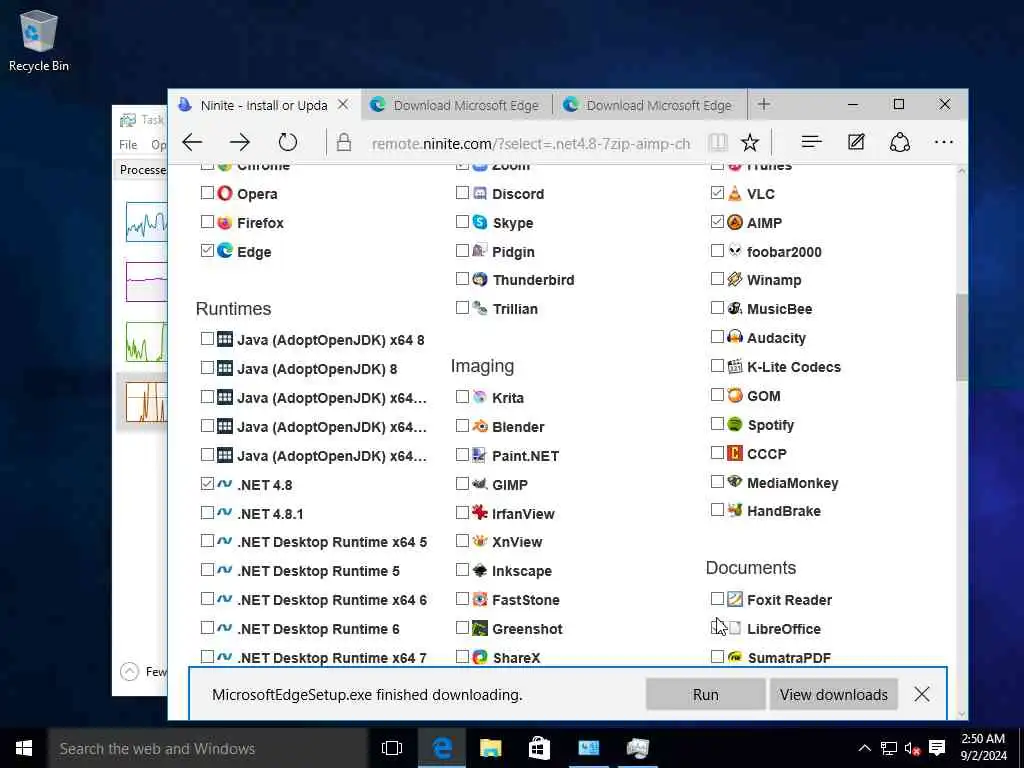1024x768 pixels.
Task: Check Java (AdoptOpenJDK) x64 8 checkbox
Action: coord(207,338)
